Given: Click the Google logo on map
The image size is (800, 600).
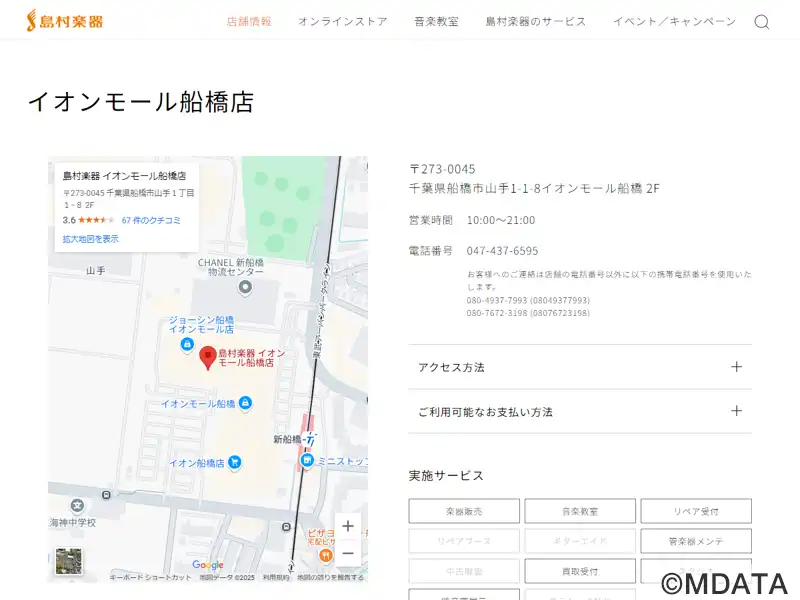Looking at the screenshot, I should point(208,565).
